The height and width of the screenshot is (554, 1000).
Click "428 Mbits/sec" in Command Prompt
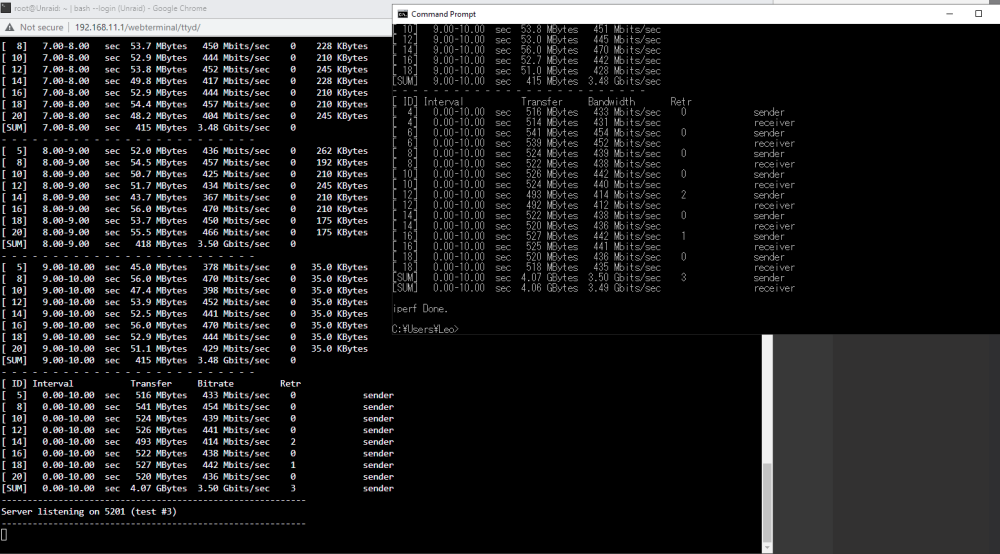point(627,71)
